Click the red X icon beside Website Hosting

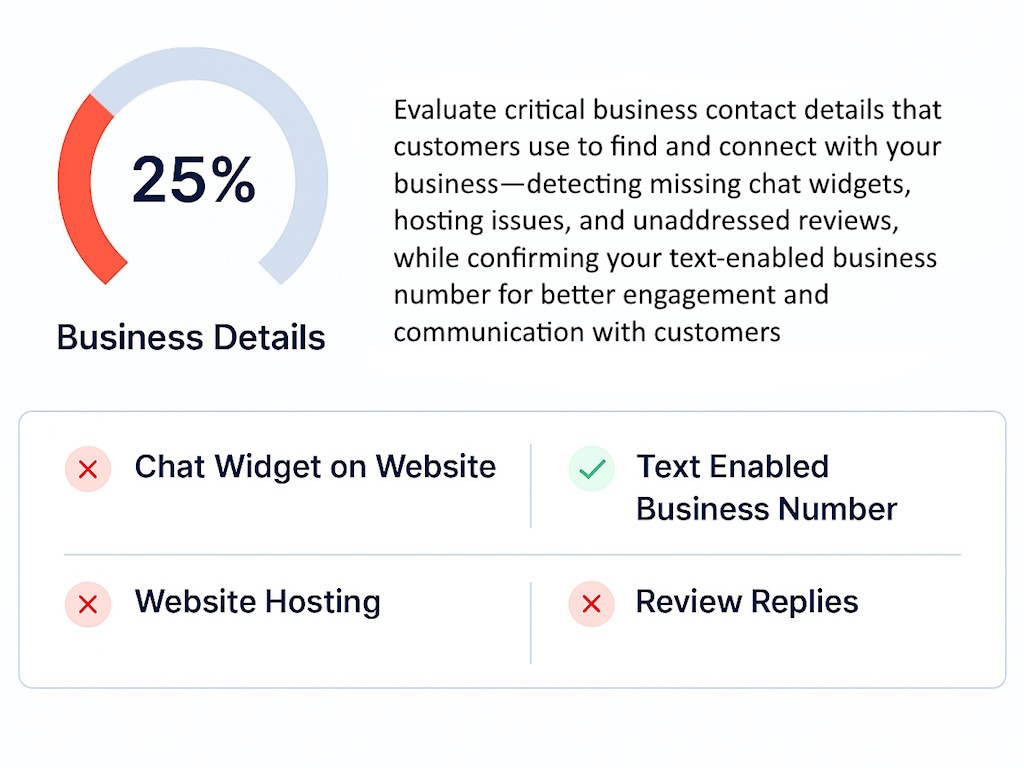pos(87,604)
